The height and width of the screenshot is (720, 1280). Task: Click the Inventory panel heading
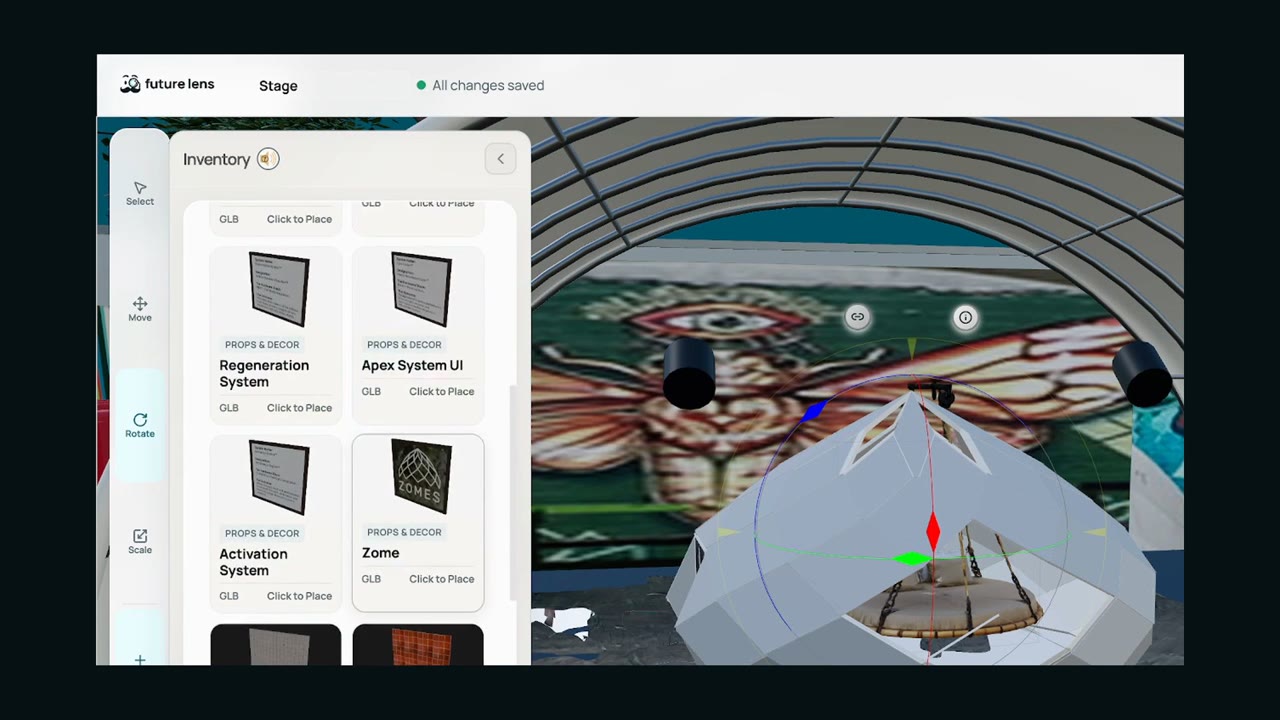coord(216,159)
